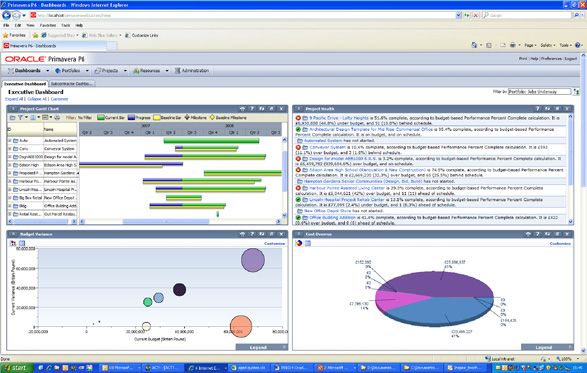The image size is (587, 373).
Task: Click the Expand All link
Action: (x=14, y=99)
